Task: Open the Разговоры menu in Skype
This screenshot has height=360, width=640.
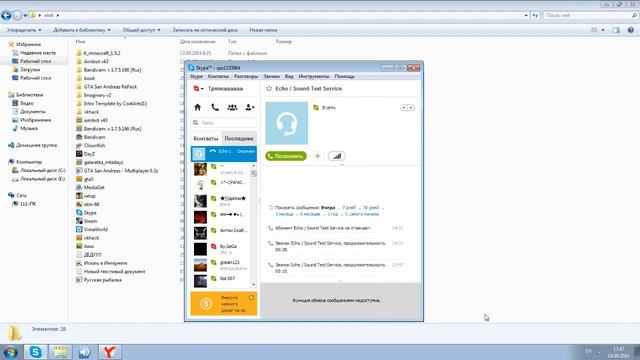Action: [x=246, y=76]
